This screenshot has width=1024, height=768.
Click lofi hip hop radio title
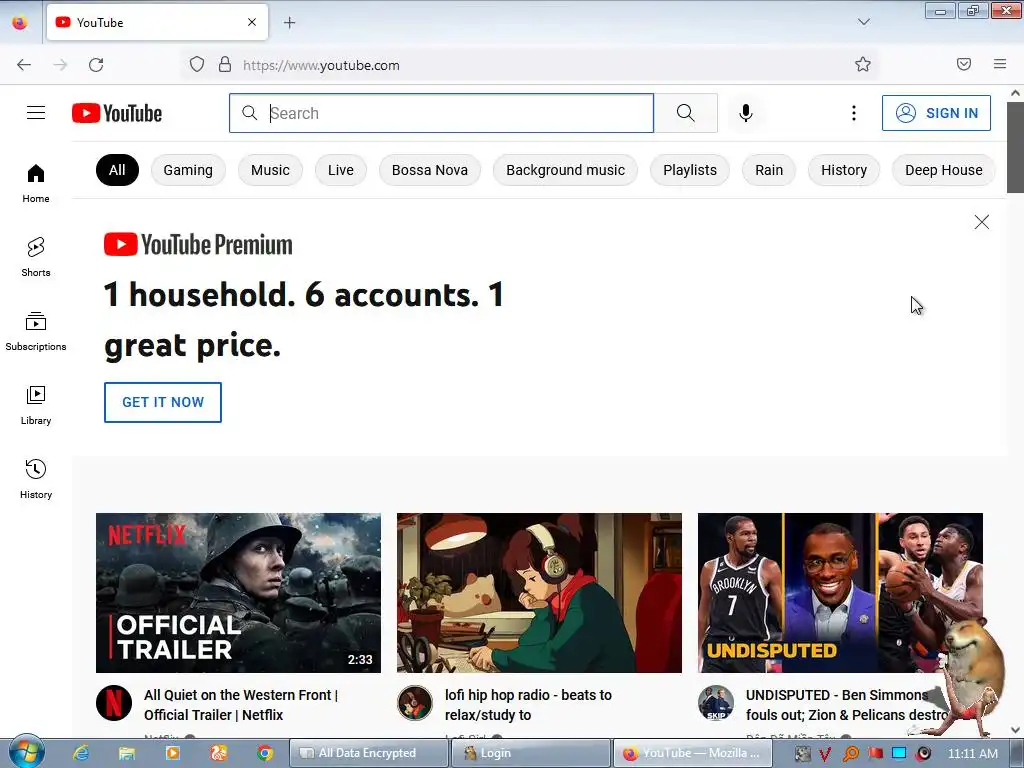tap(528, 705)
